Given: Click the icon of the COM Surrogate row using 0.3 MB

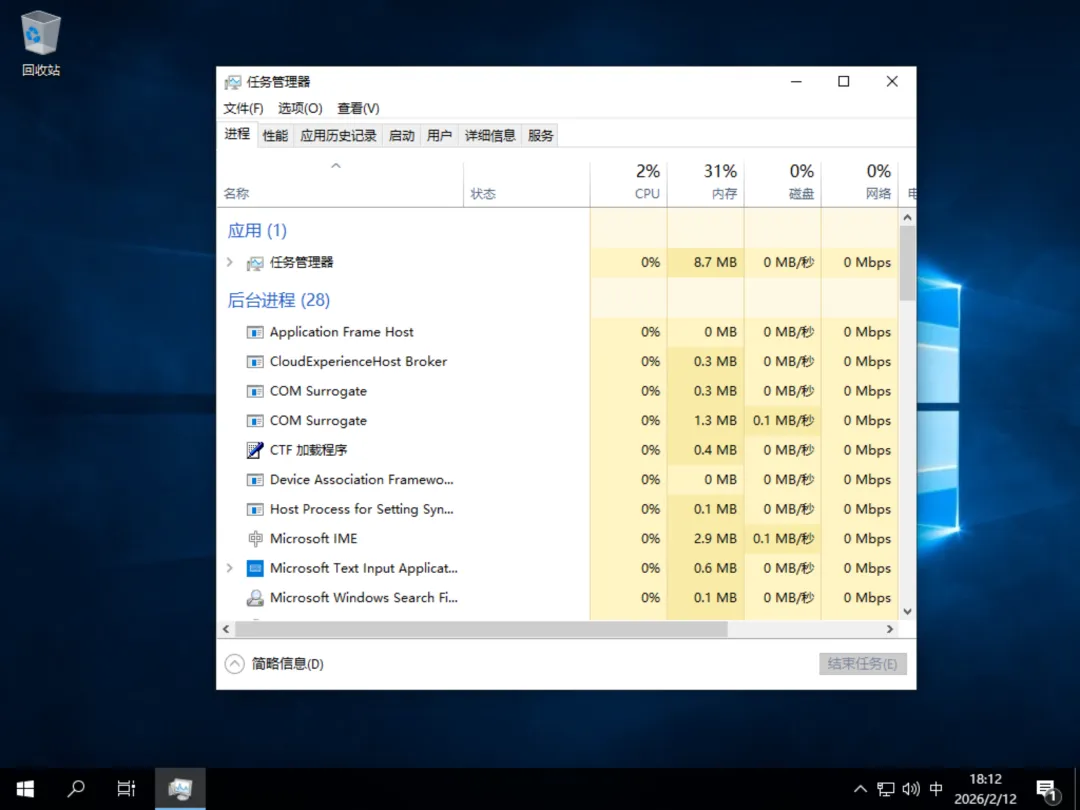Looking at the screenshot, I should pos(255,391).
